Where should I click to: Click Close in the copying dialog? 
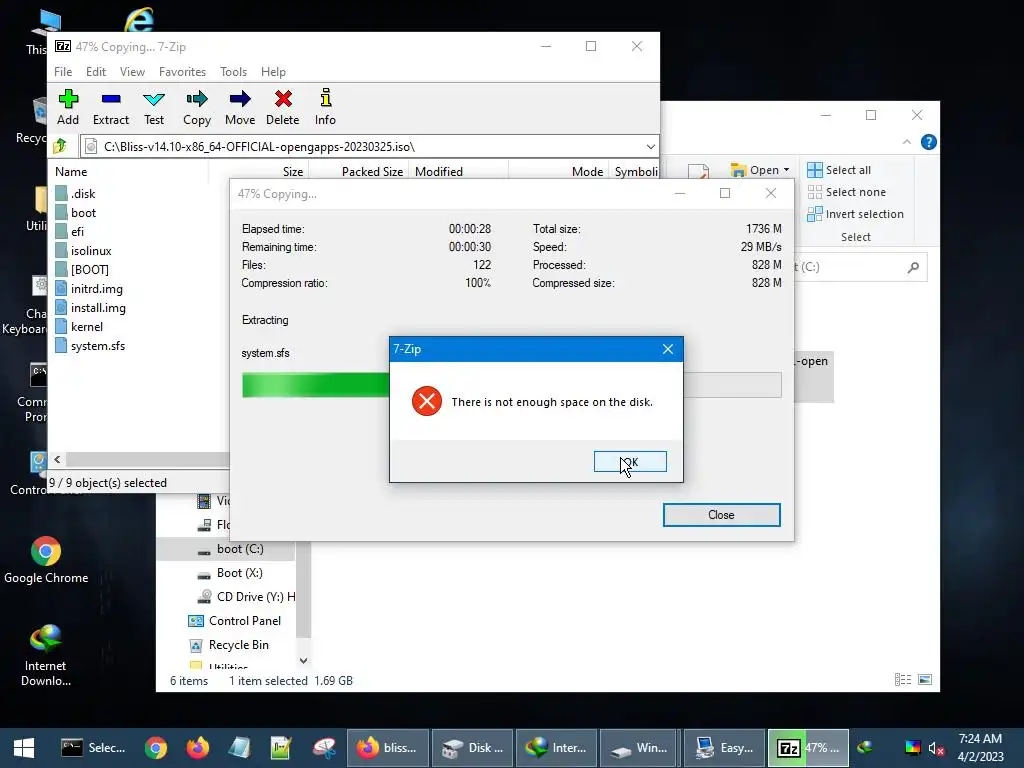[x=721, y=515]
